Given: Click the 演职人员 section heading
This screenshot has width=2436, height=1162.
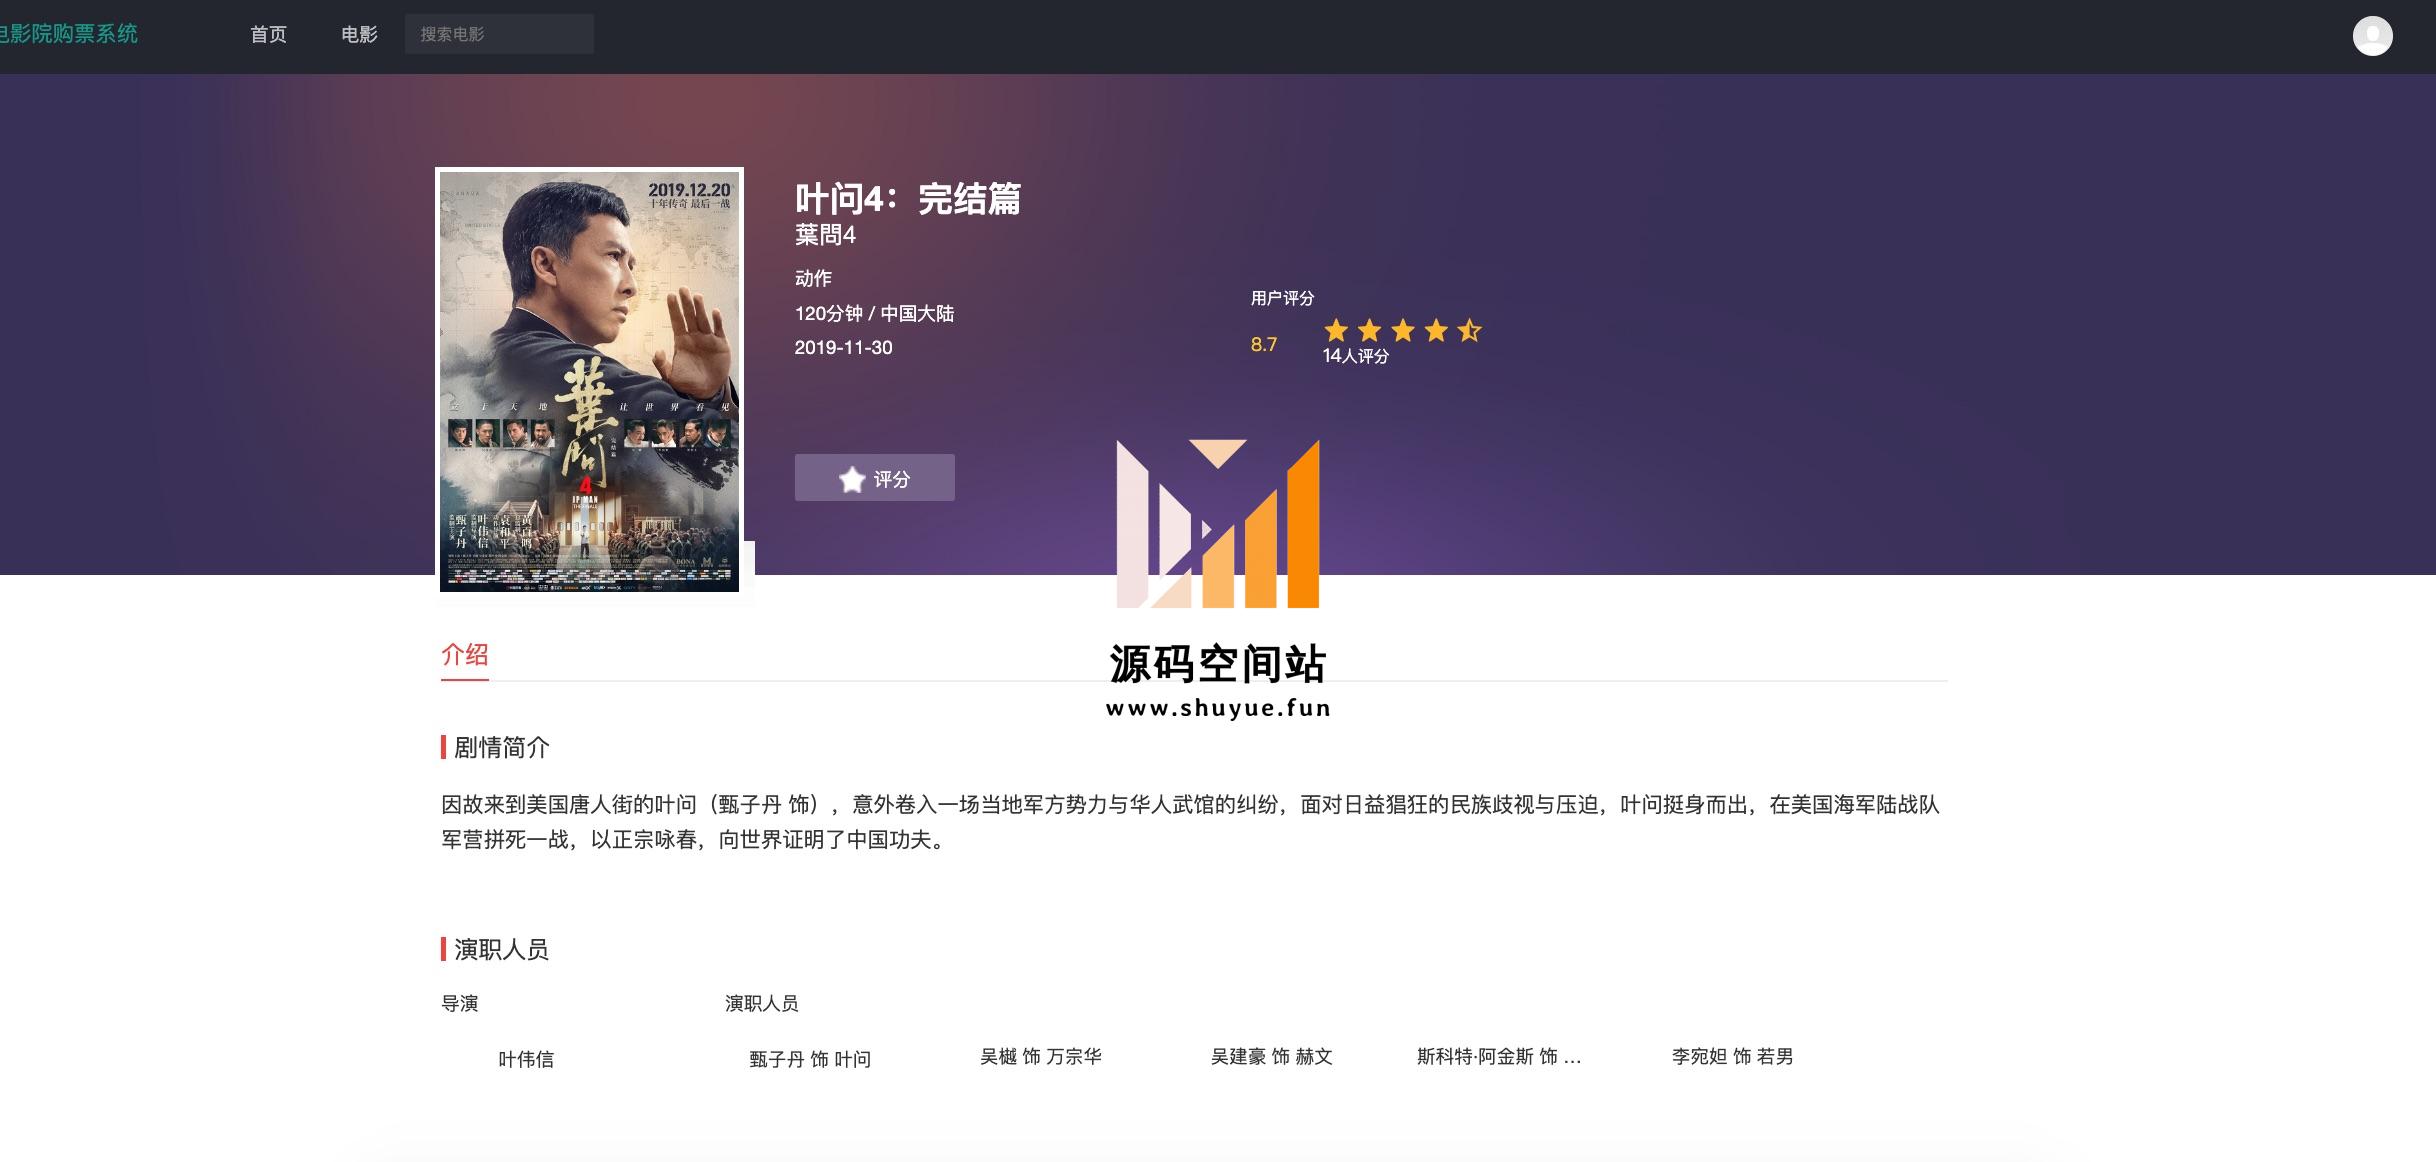Looking at the screenshot, I should [x=501, y=949].
